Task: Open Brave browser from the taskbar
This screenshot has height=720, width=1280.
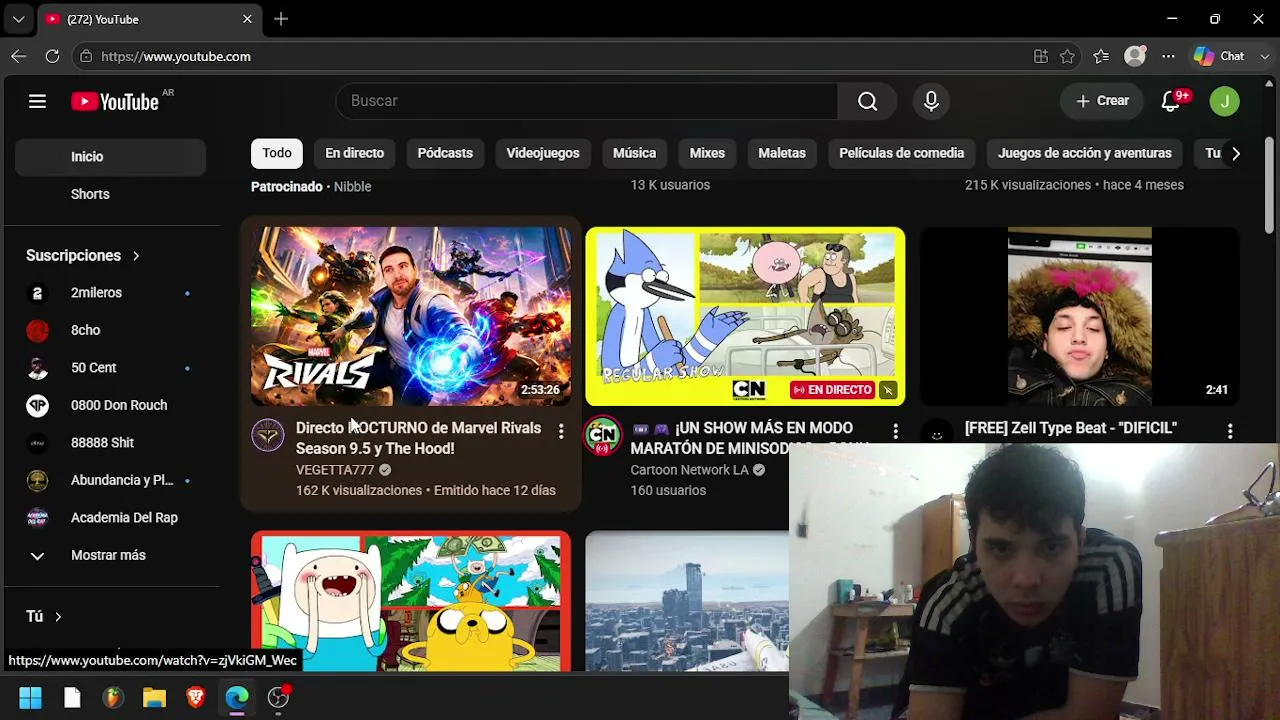Action: click(195, 698)
